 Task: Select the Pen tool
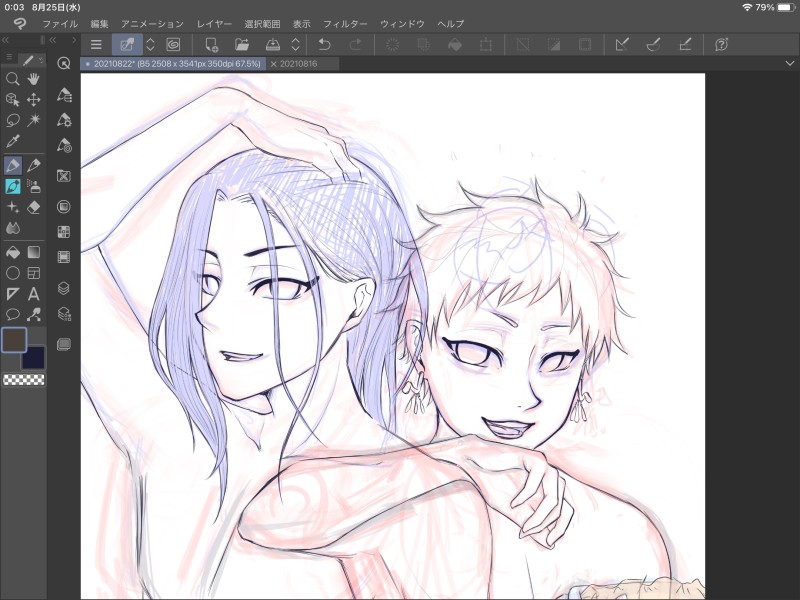tap(13, 165)
